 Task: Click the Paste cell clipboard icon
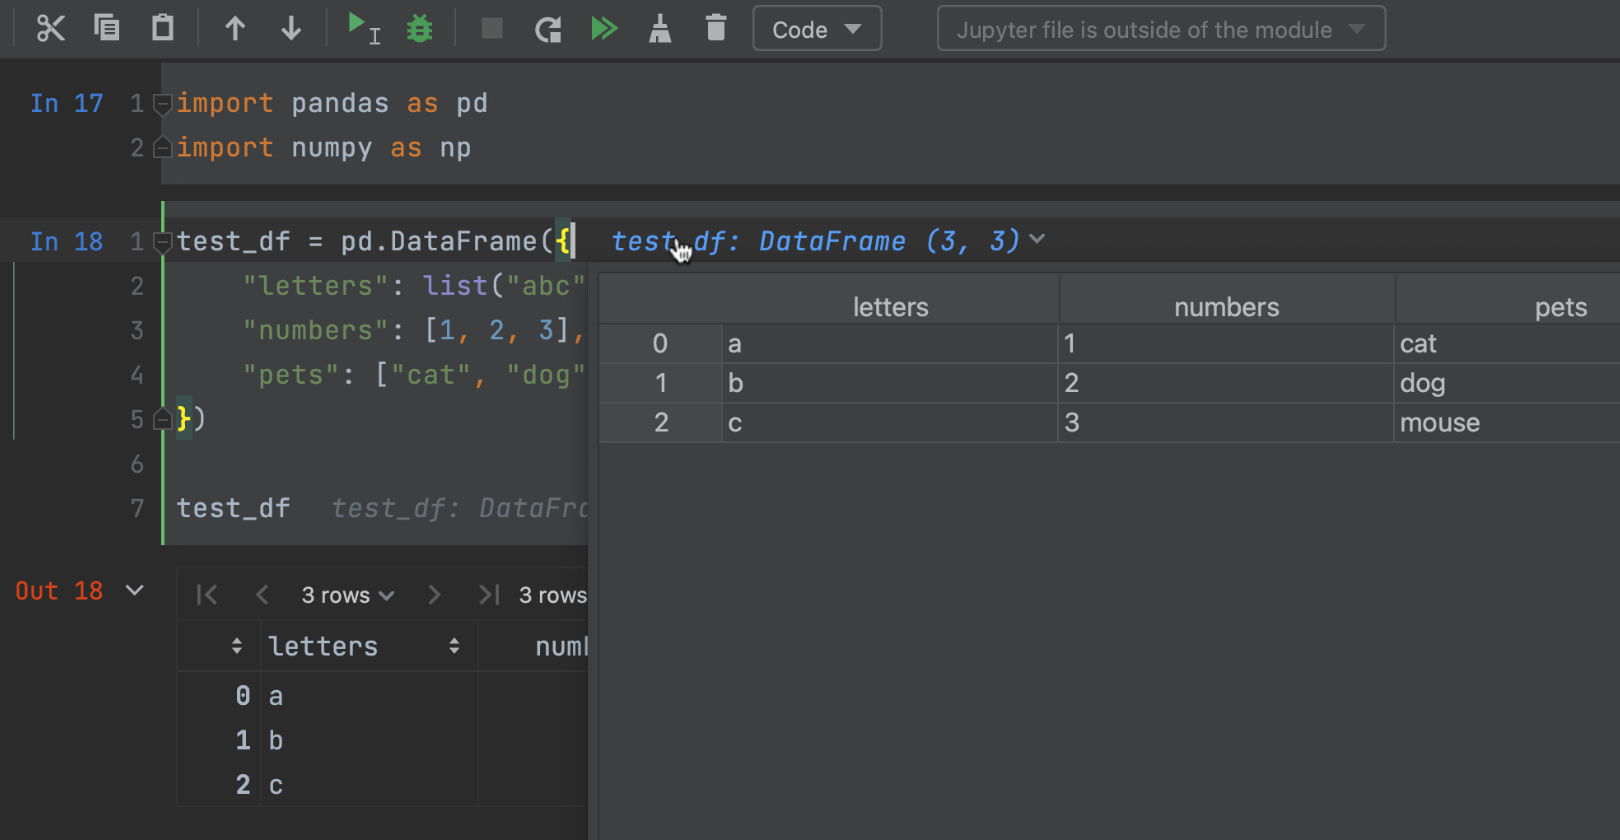162,28
